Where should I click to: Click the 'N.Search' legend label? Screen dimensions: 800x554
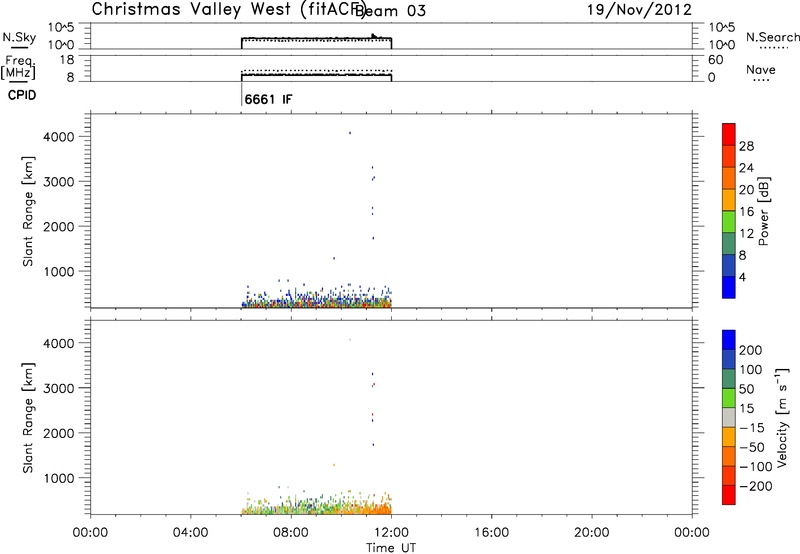[x=773, y=37]
